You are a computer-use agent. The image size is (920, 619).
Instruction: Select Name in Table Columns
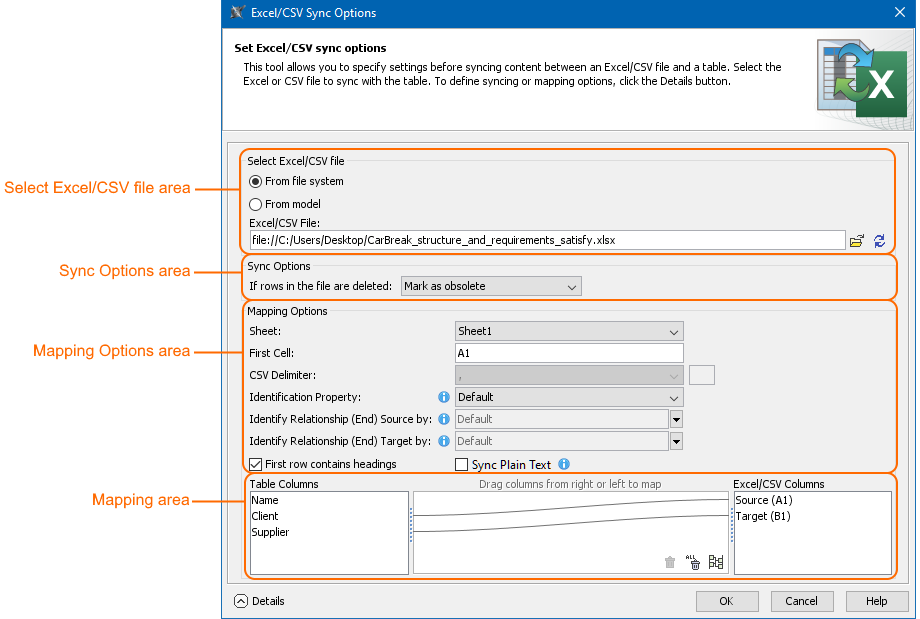point(265,500)
